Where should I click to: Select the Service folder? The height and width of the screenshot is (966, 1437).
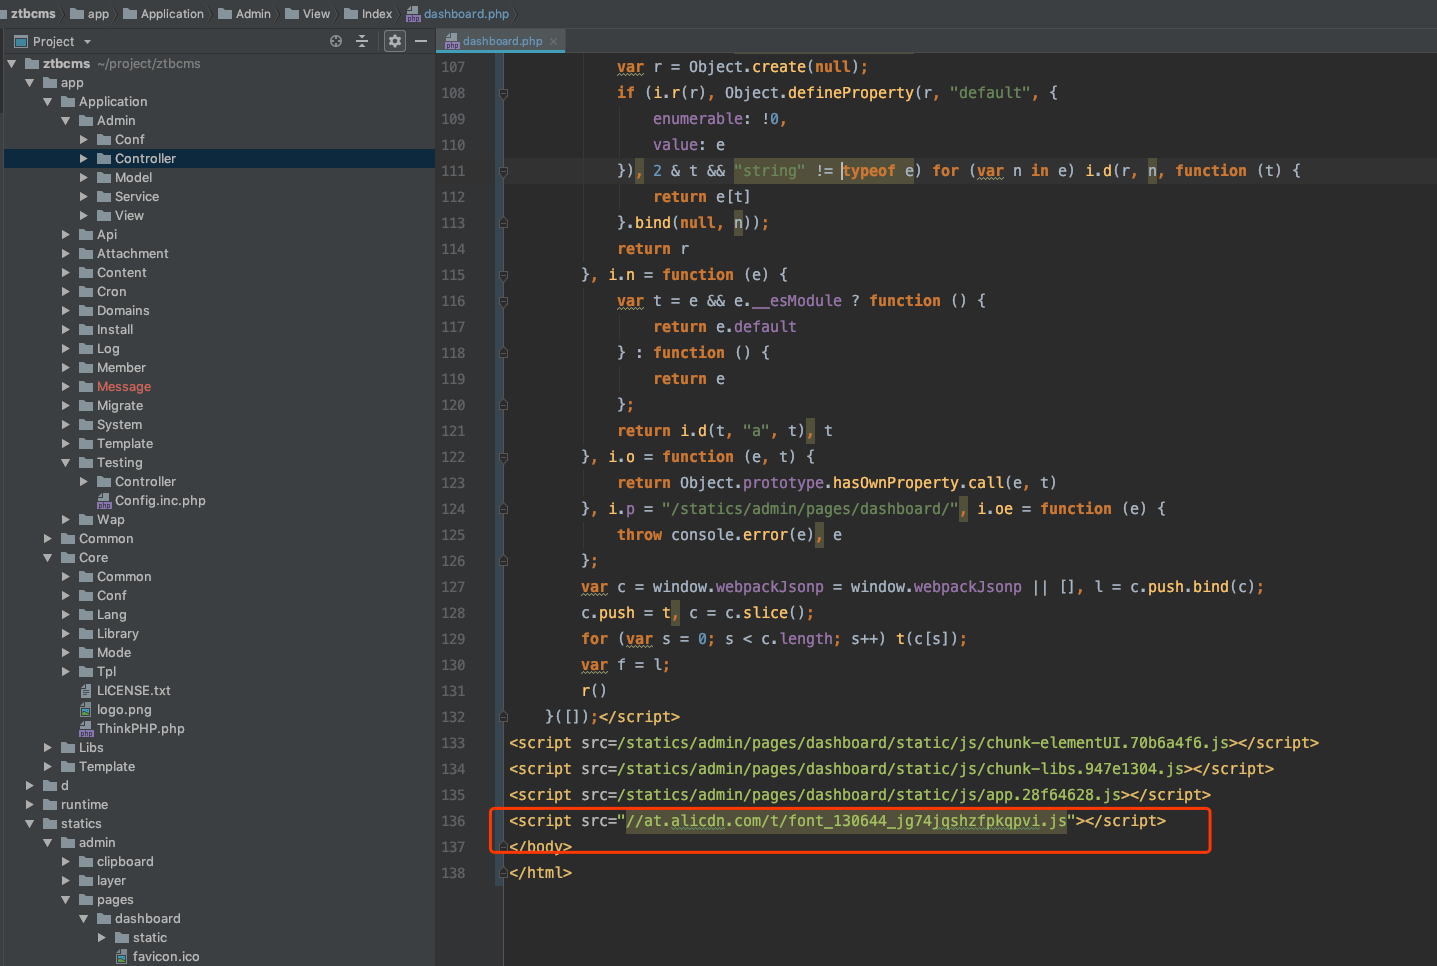pyautogui.click(x=137, y=196)
